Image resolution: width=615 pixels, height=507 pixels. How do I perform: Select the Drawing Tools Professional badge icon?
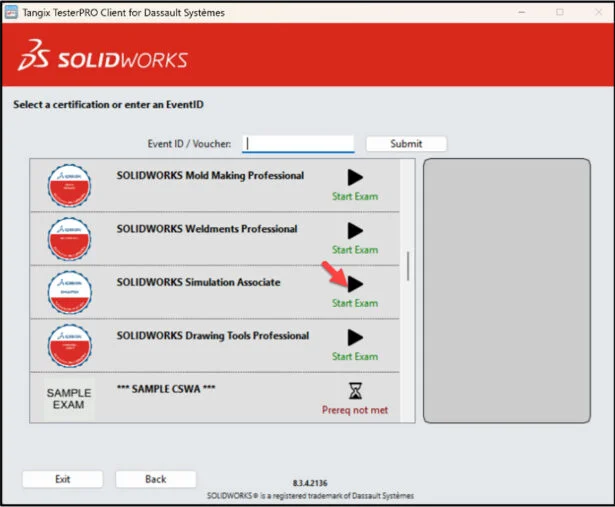70,345
